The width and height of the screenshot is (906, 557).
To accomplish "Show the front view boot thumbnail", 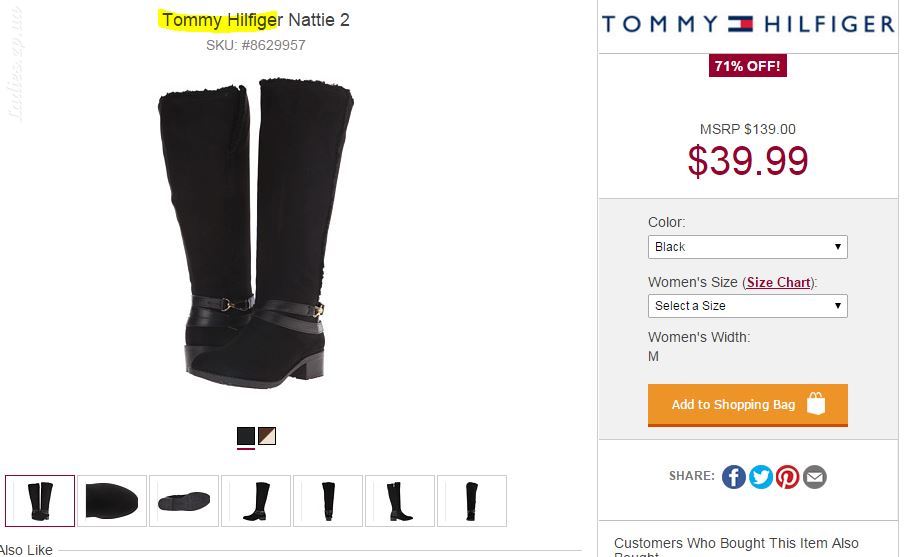I will 328,501.
